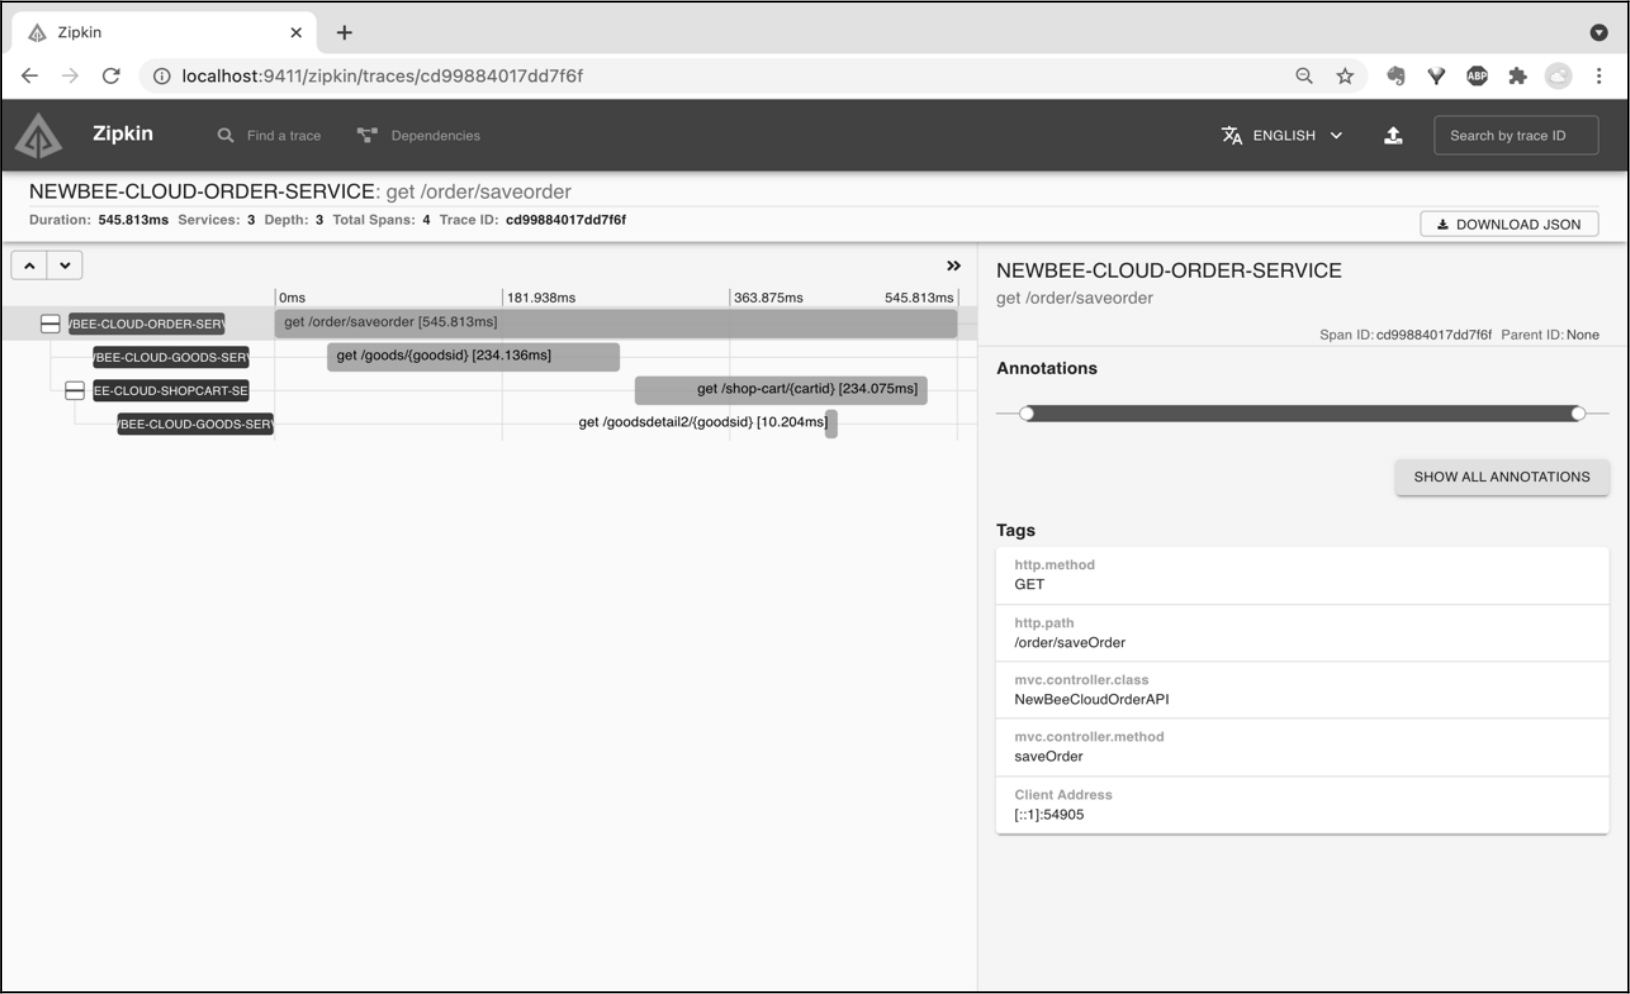Click the upload JSON icon

(x=1393, y=135)
